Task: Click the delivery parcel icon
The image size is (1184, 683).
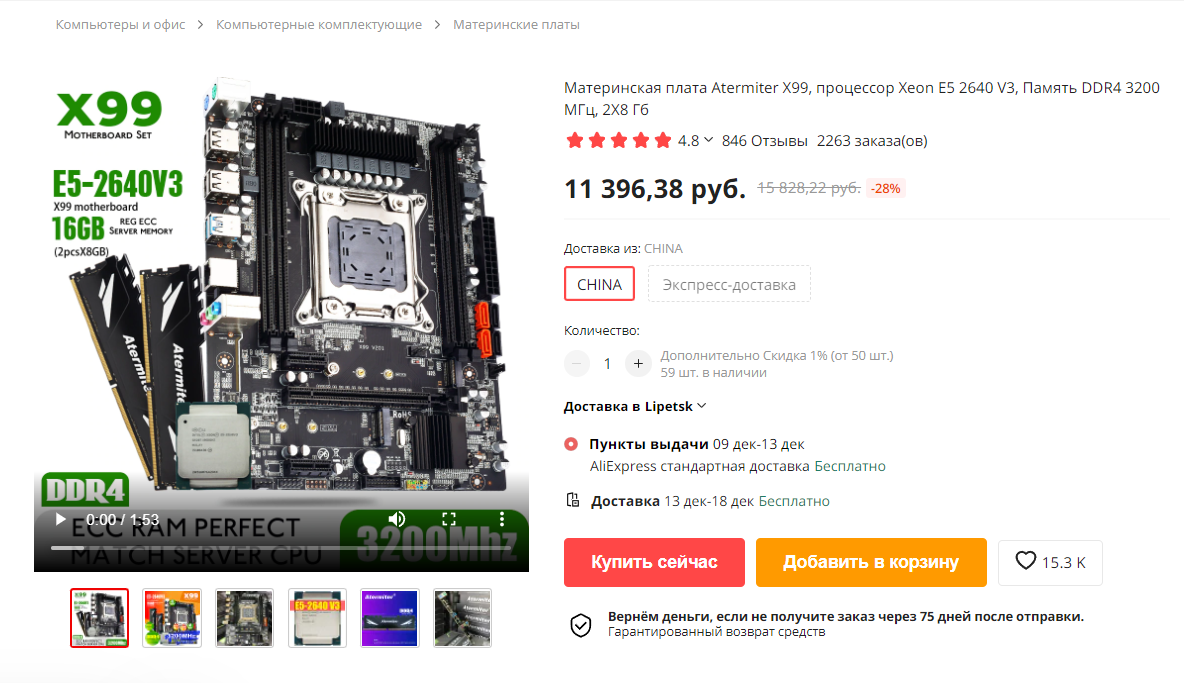Action: [x=573, y=500]
